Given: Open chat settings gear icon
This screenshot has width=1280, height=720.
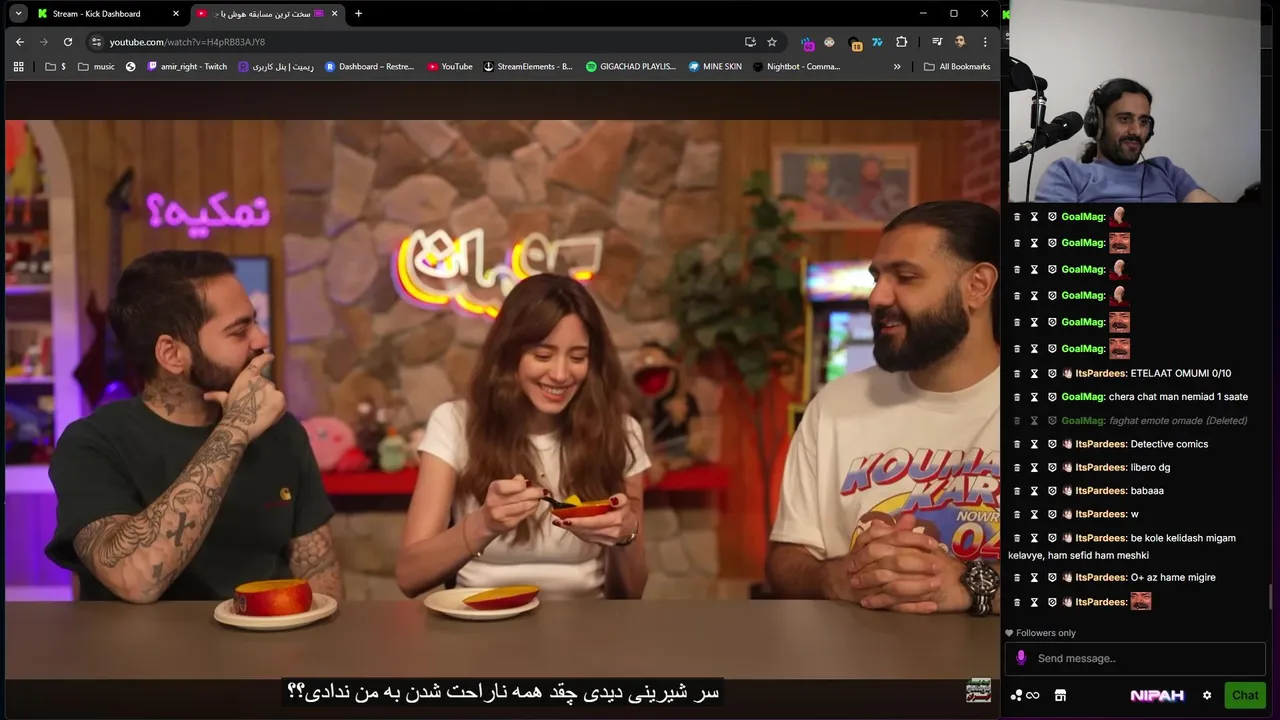Looking at the screenshot, I should (1207, 695).
